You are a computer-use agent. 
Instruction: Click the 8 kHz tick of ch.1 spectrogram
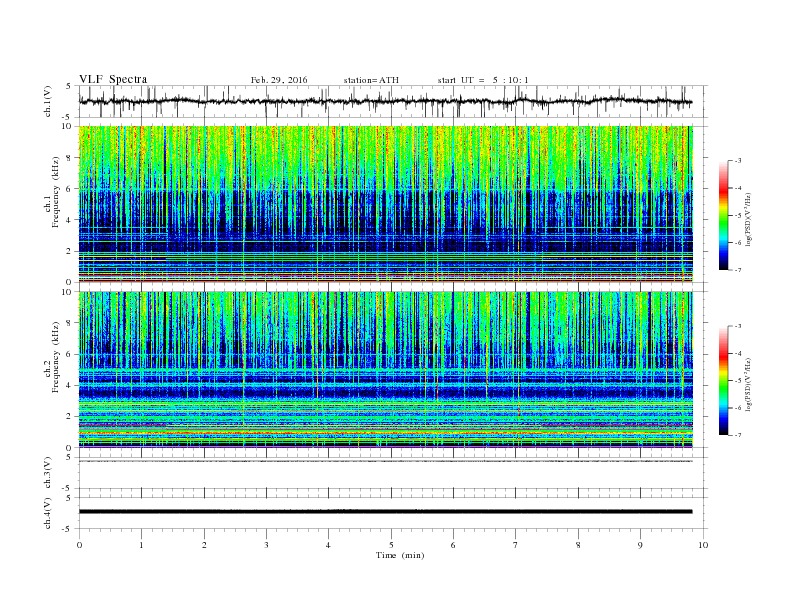(x=69, y=158)
